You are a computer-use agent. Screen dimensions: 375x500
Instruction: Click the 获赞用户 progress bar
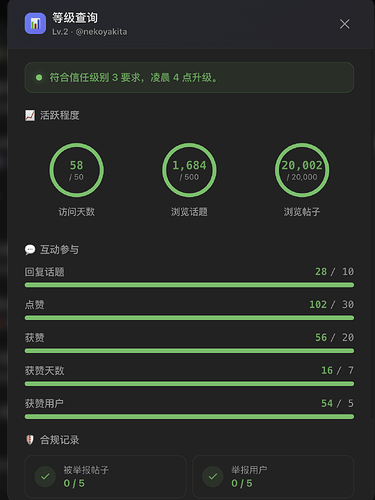(x=189, y=417)
